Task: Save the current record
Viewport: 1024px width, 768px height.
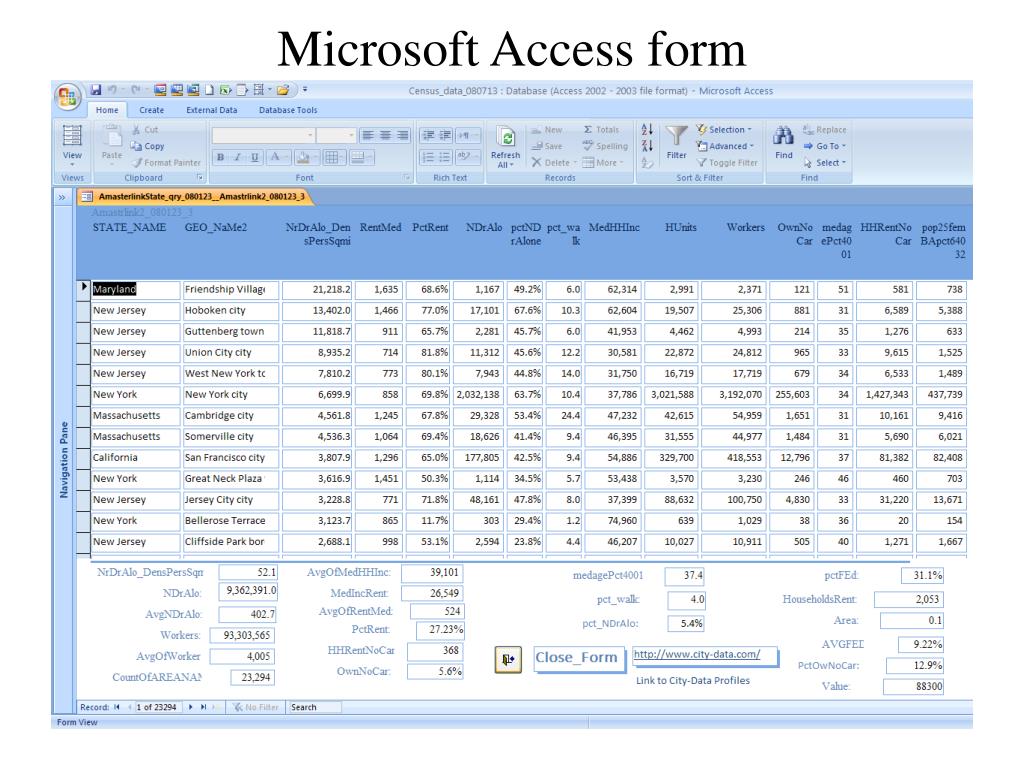Action: [547, 146]
